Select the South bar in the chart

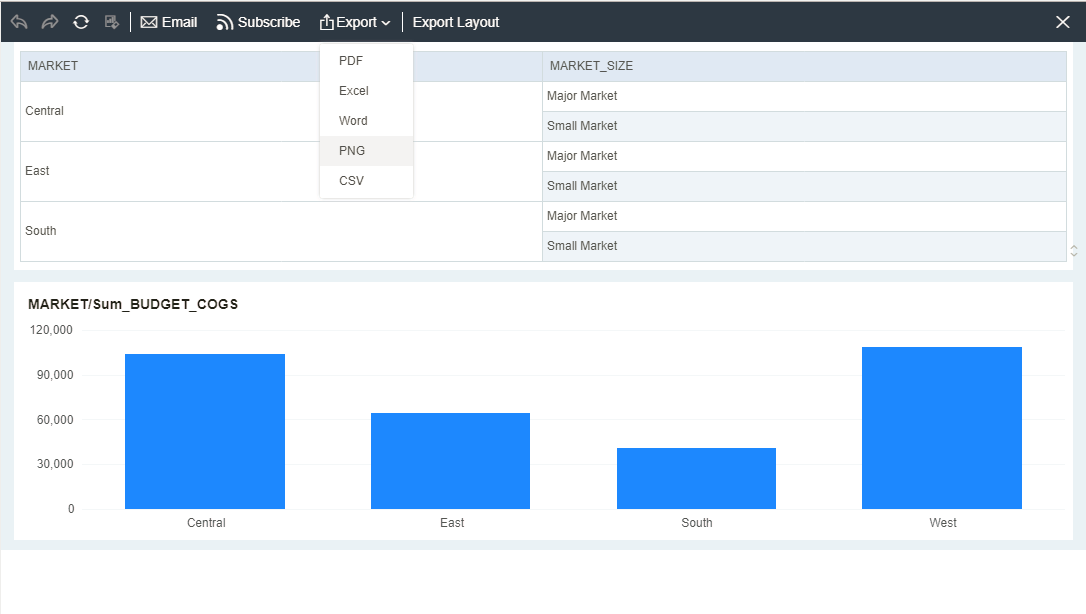tap(696, 478)
